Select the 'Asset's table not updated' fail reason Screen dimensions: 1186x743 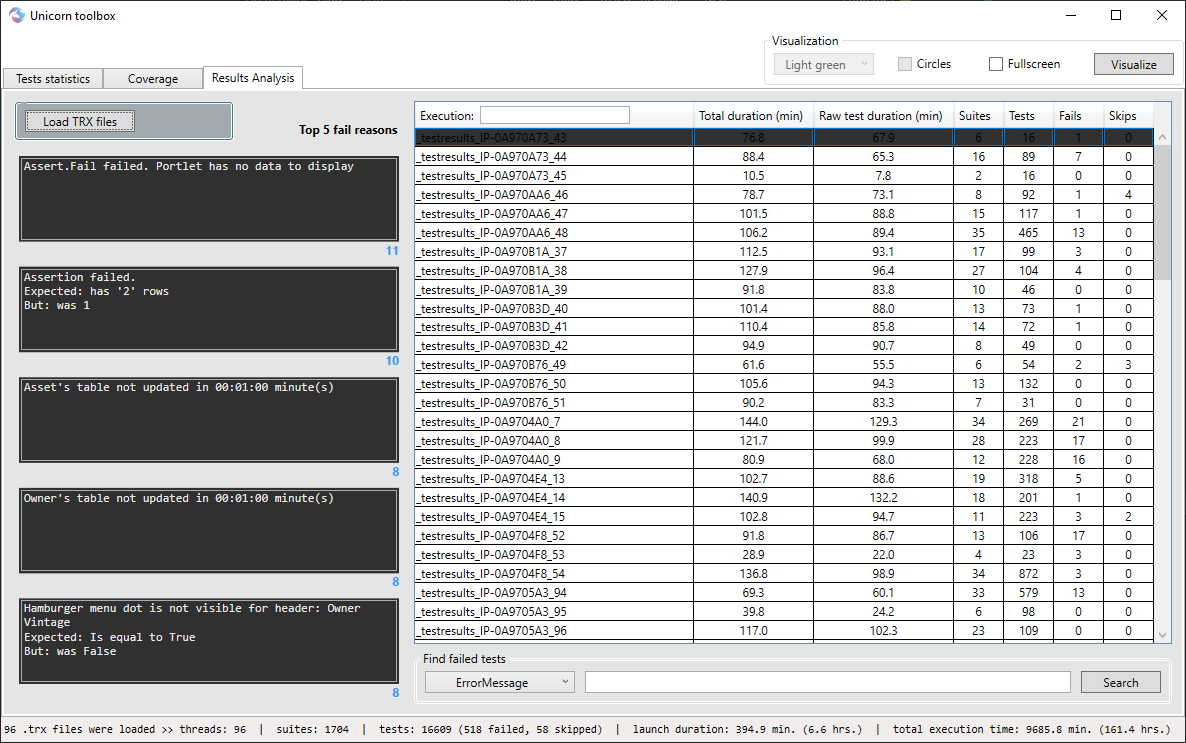coord(209,420)
